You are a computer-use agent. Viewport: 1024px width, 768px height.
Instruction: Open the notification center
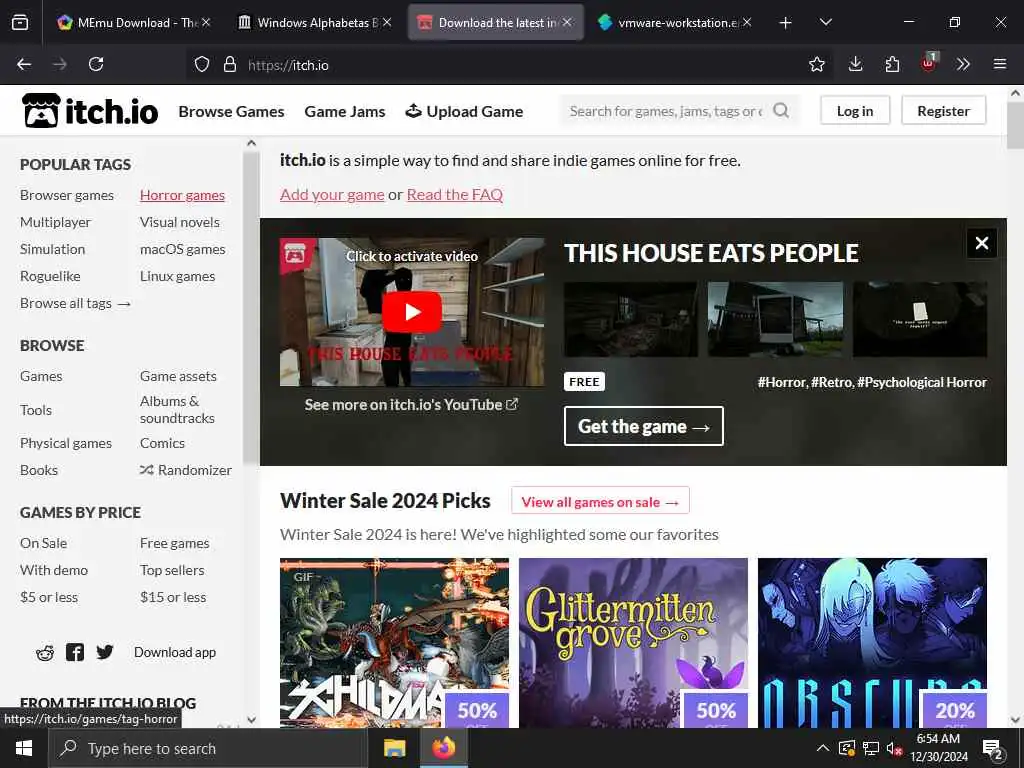point(993,748)
